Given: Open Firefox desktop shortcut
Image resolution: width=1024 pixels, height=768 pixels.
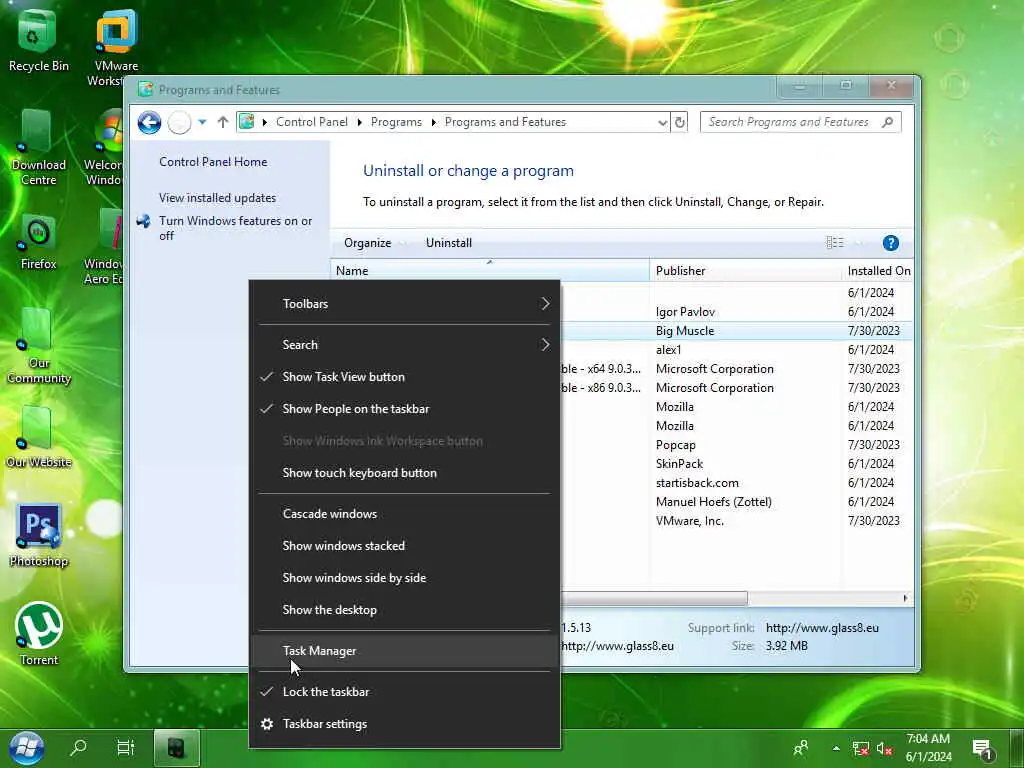Looking at the screenshot, I should tap(38, 242).
